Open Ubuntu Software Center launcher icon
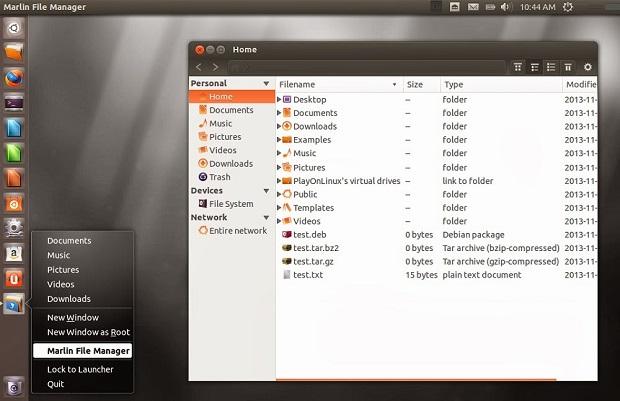620x401 pixels. [14, 203]
